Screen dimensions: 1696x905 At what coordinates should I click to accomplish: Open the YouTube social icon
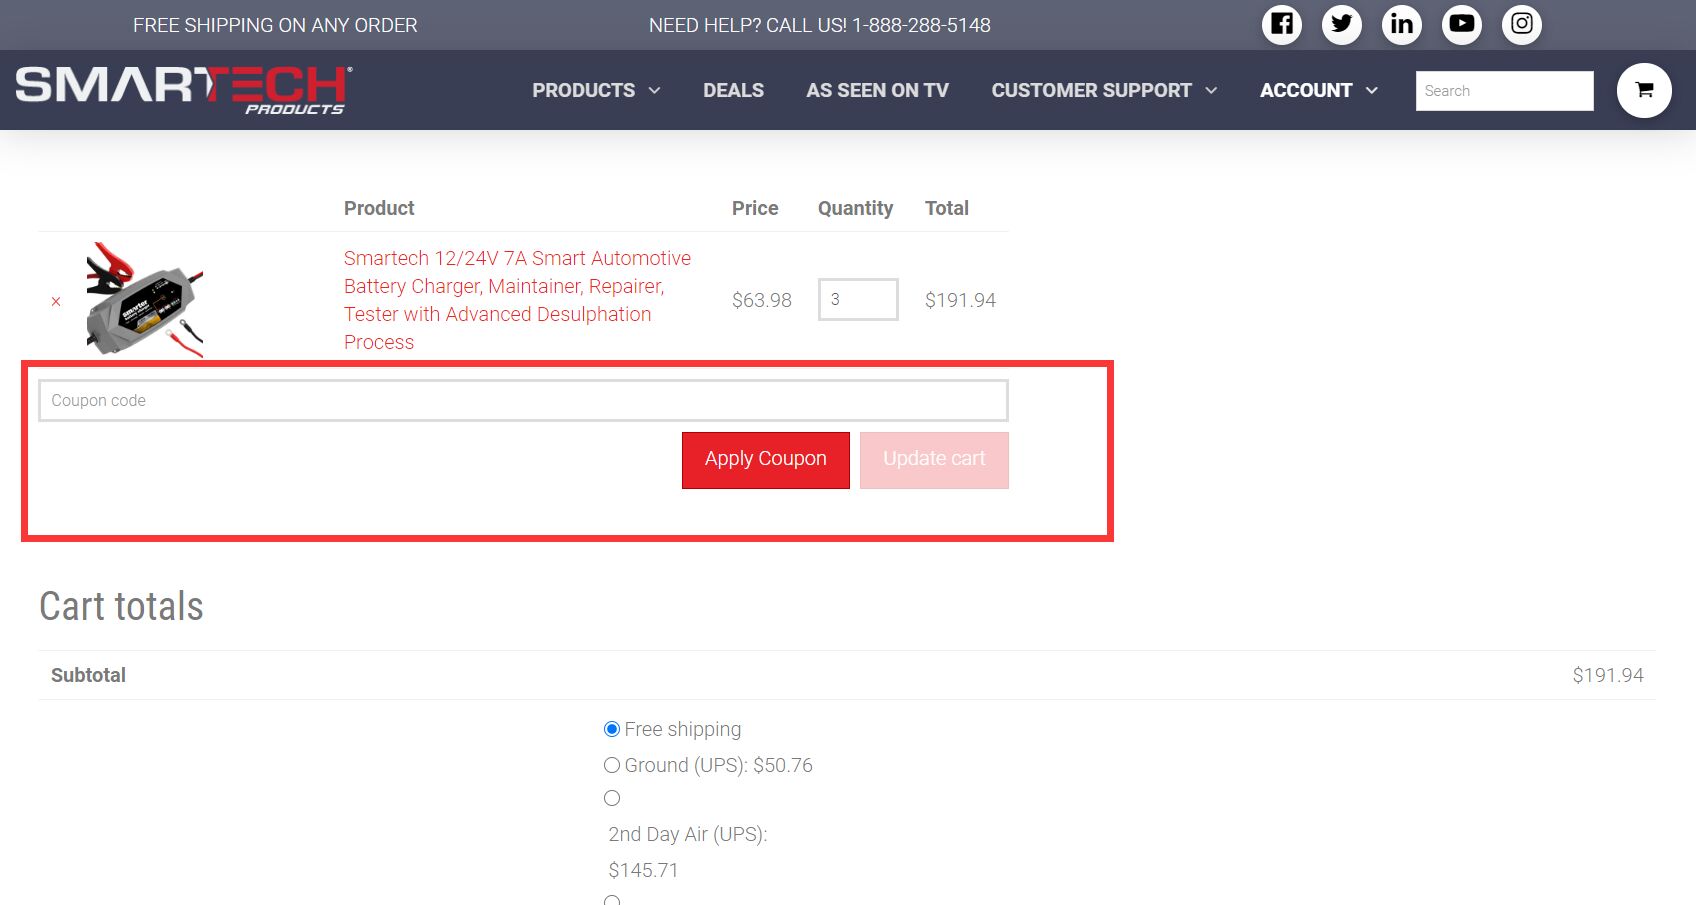click(x=1461, y=24)
